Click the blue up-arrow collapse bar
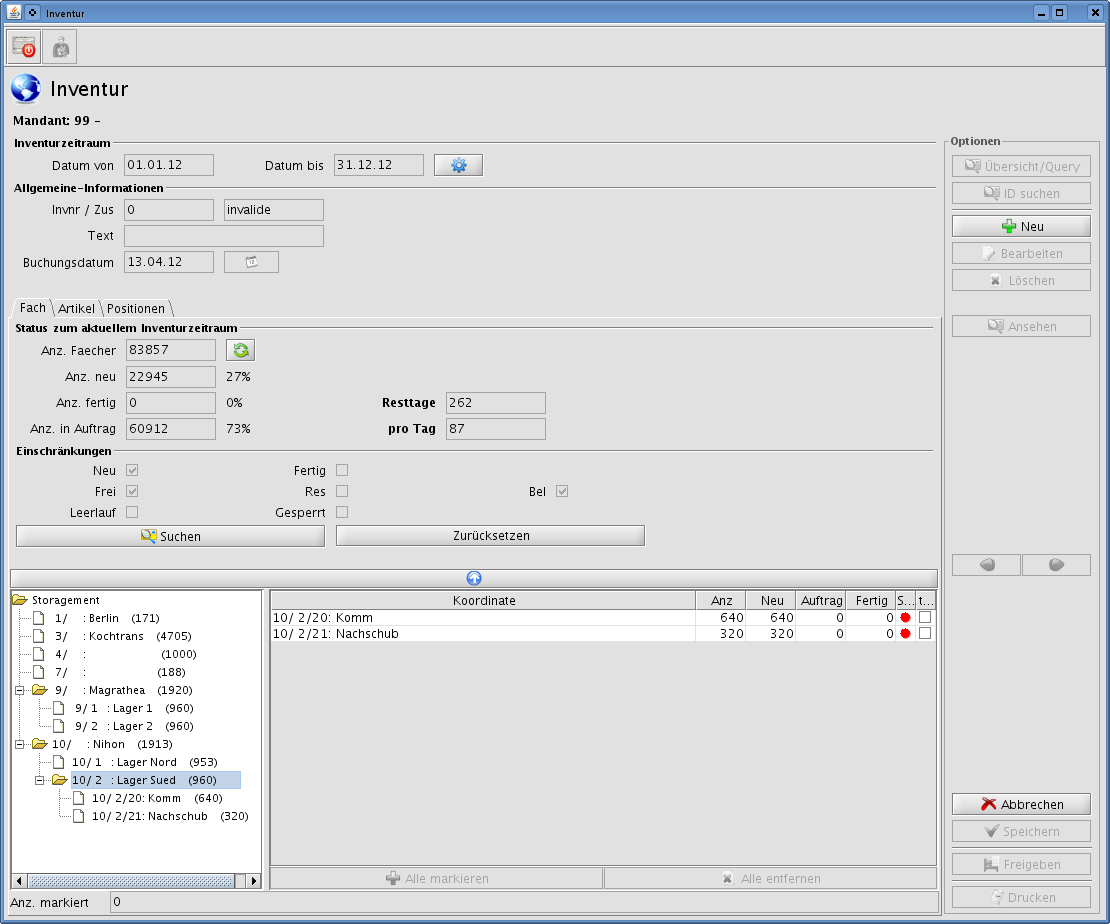1110x924 pixels. pyautogui.click(x=474, y=578)
